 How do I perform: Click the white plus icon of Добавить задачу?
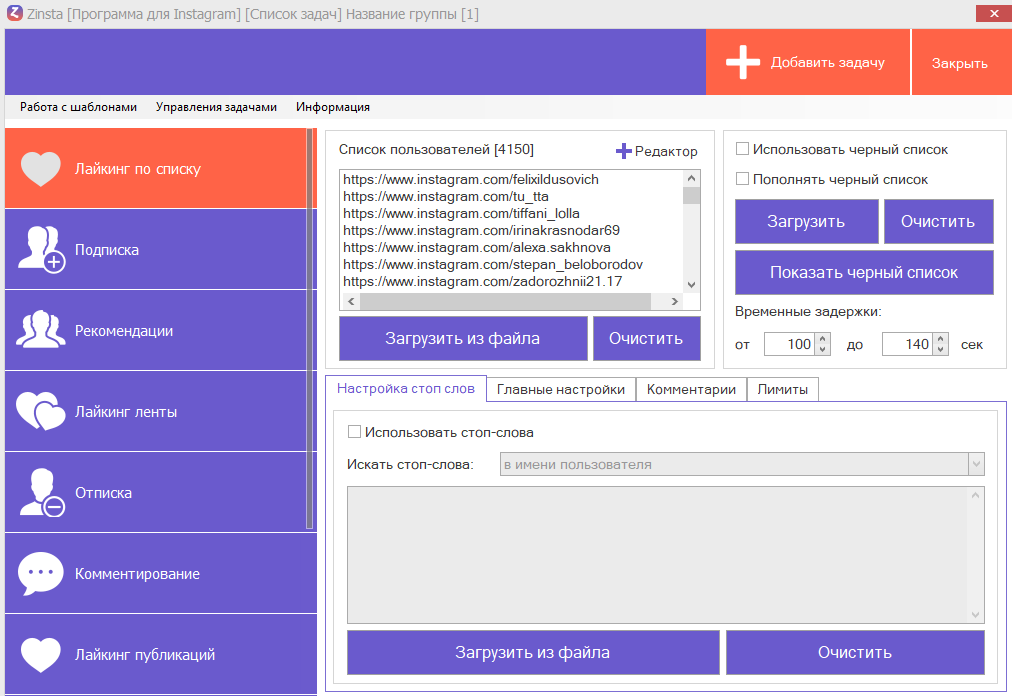coord(743,63)
